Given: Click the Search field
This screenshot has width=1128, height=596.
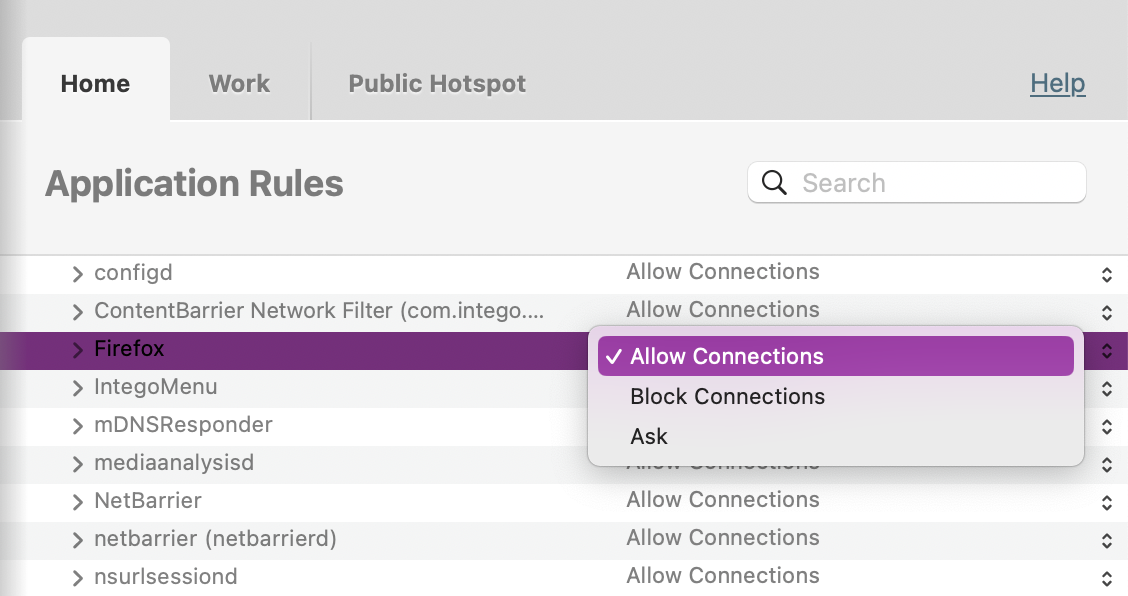Looking at the screenshot, I should pyautogui.click(x=916, y=182).
